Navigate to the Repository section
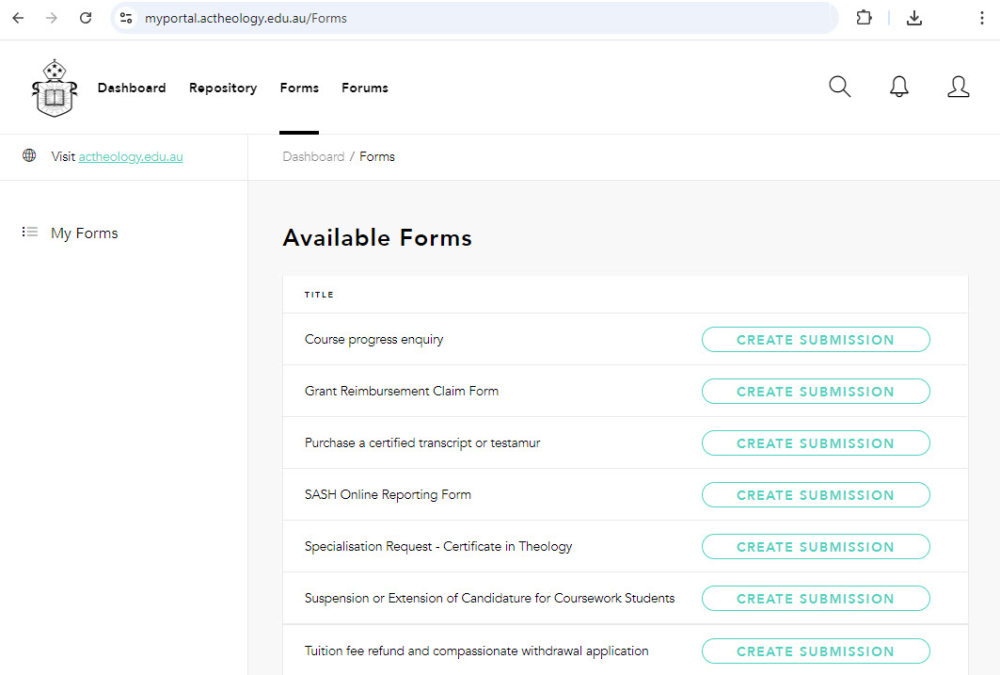The width and height of the screenshot is (1000, 675). click(222, 88)
